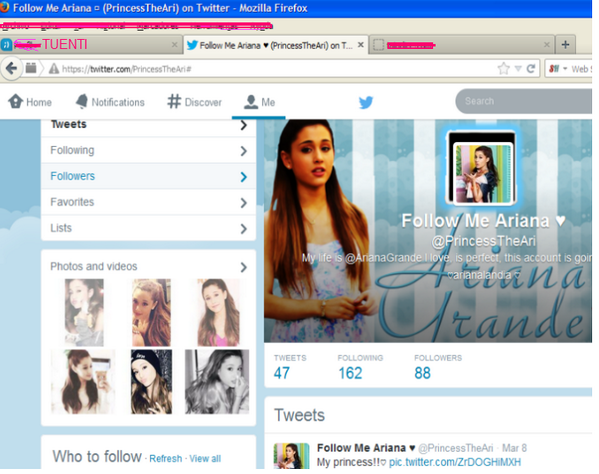
Task: Open the Home navigation item
Action: click(30, 102)
